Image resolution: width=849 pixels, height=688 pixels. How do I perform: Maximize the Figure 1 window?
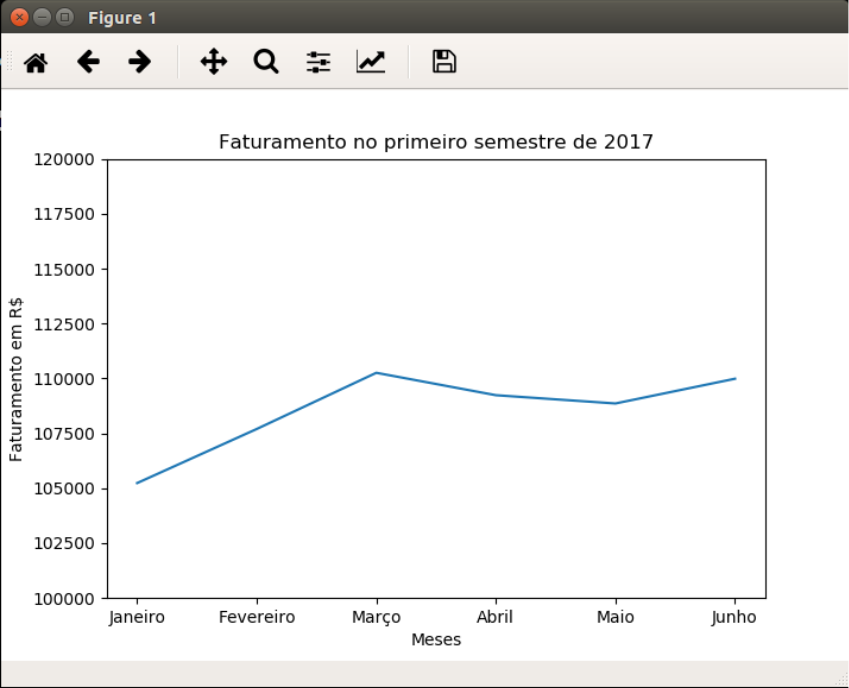point(65,17)
